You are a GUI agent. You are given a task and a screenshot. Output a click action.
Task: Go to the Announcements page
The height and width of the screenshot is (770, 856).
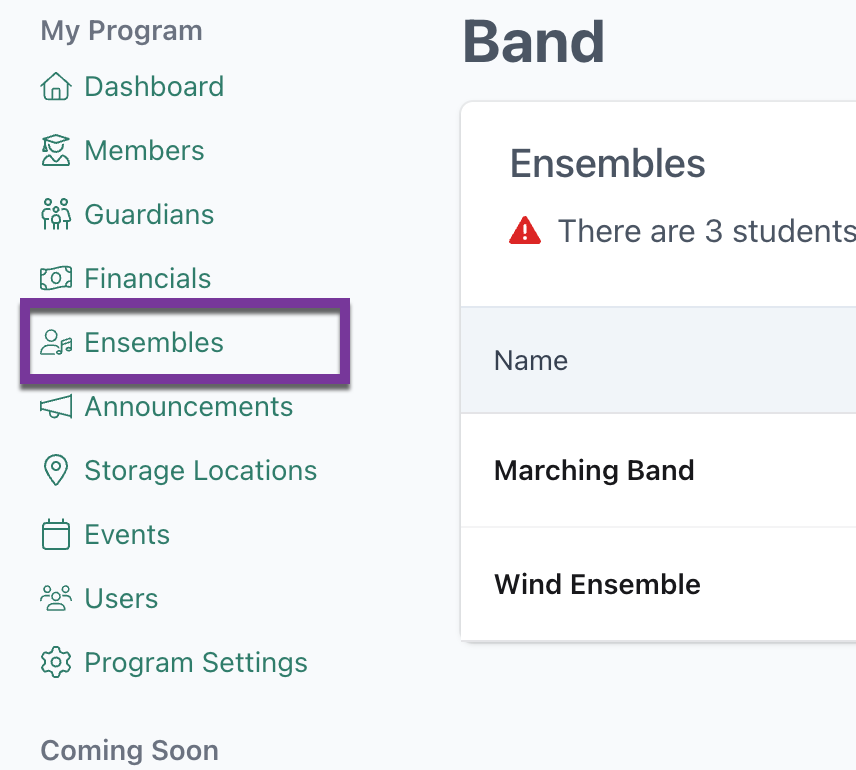(188, 406)
